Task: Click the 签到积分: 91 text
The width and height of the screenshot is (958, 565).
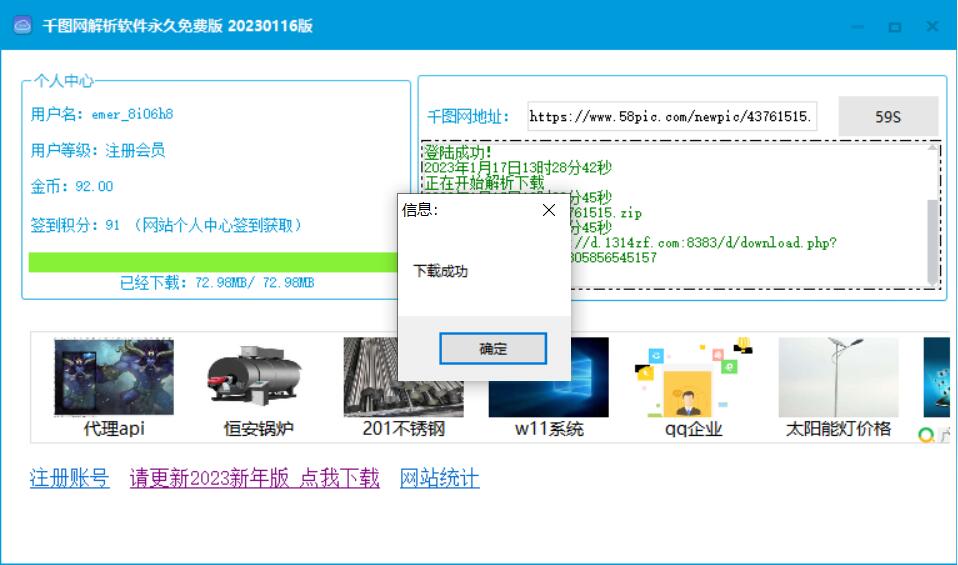Action: tap(75, 225)
